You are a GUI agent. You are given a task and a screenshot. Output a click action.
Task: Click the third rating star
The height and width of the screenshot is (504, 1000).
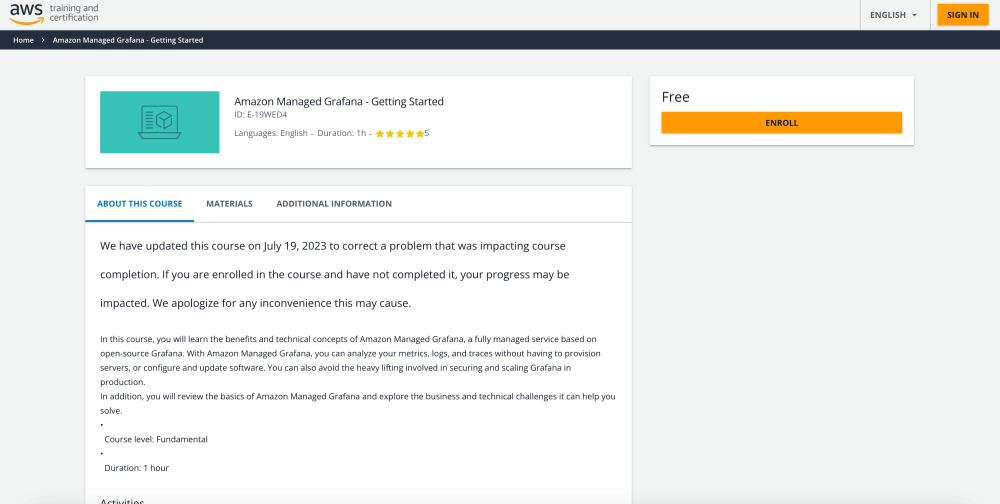point(400,134)
